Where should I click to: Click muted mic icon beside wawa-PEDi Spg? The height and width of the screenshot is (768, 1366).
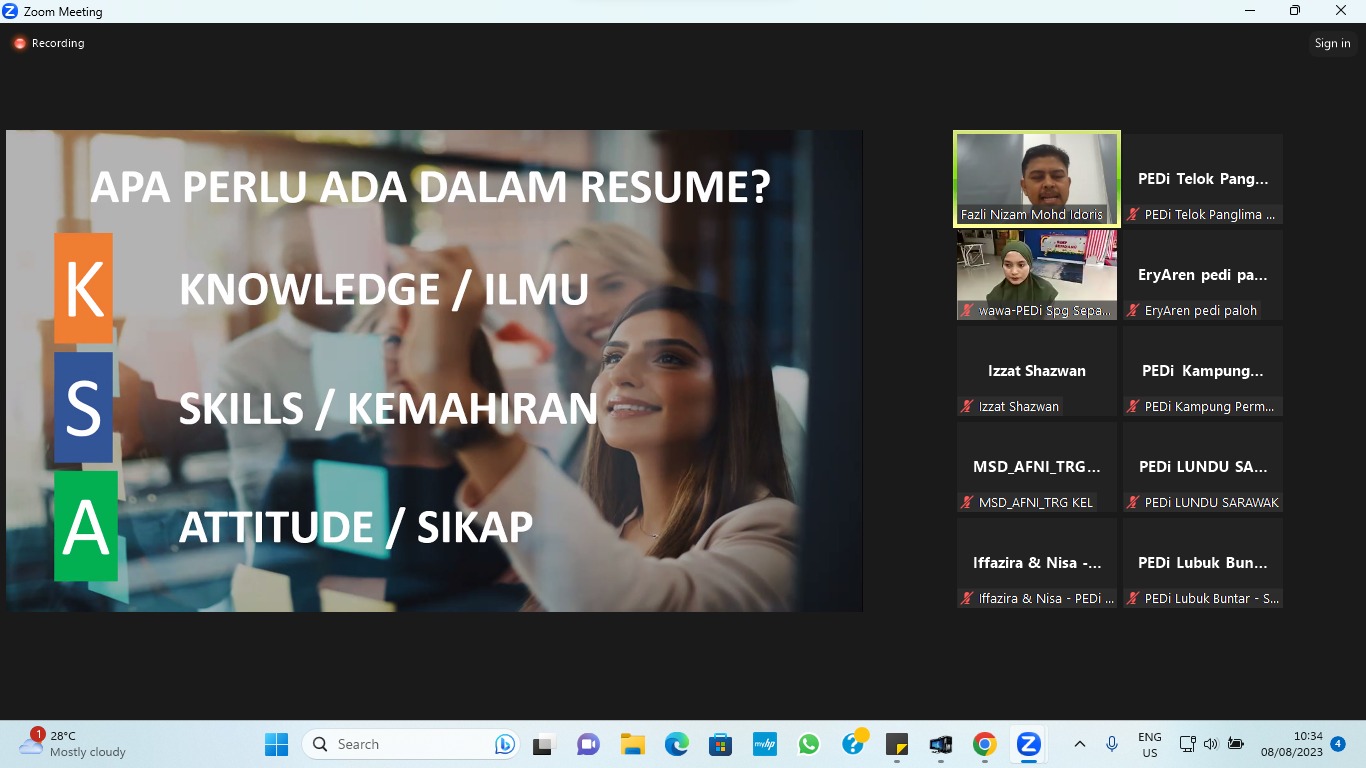[x=967, y=310]
